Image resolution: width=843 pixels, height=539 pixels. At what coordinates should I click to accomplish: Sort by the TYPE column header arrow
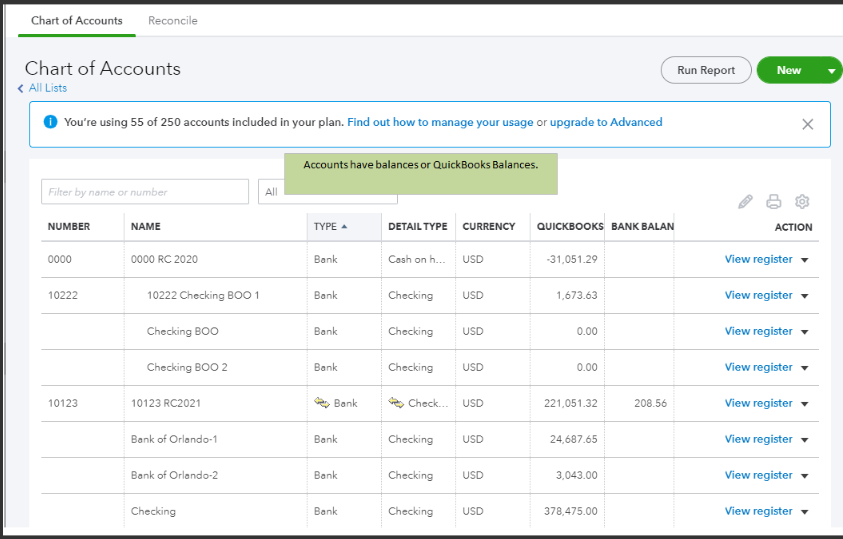(345, 227)
